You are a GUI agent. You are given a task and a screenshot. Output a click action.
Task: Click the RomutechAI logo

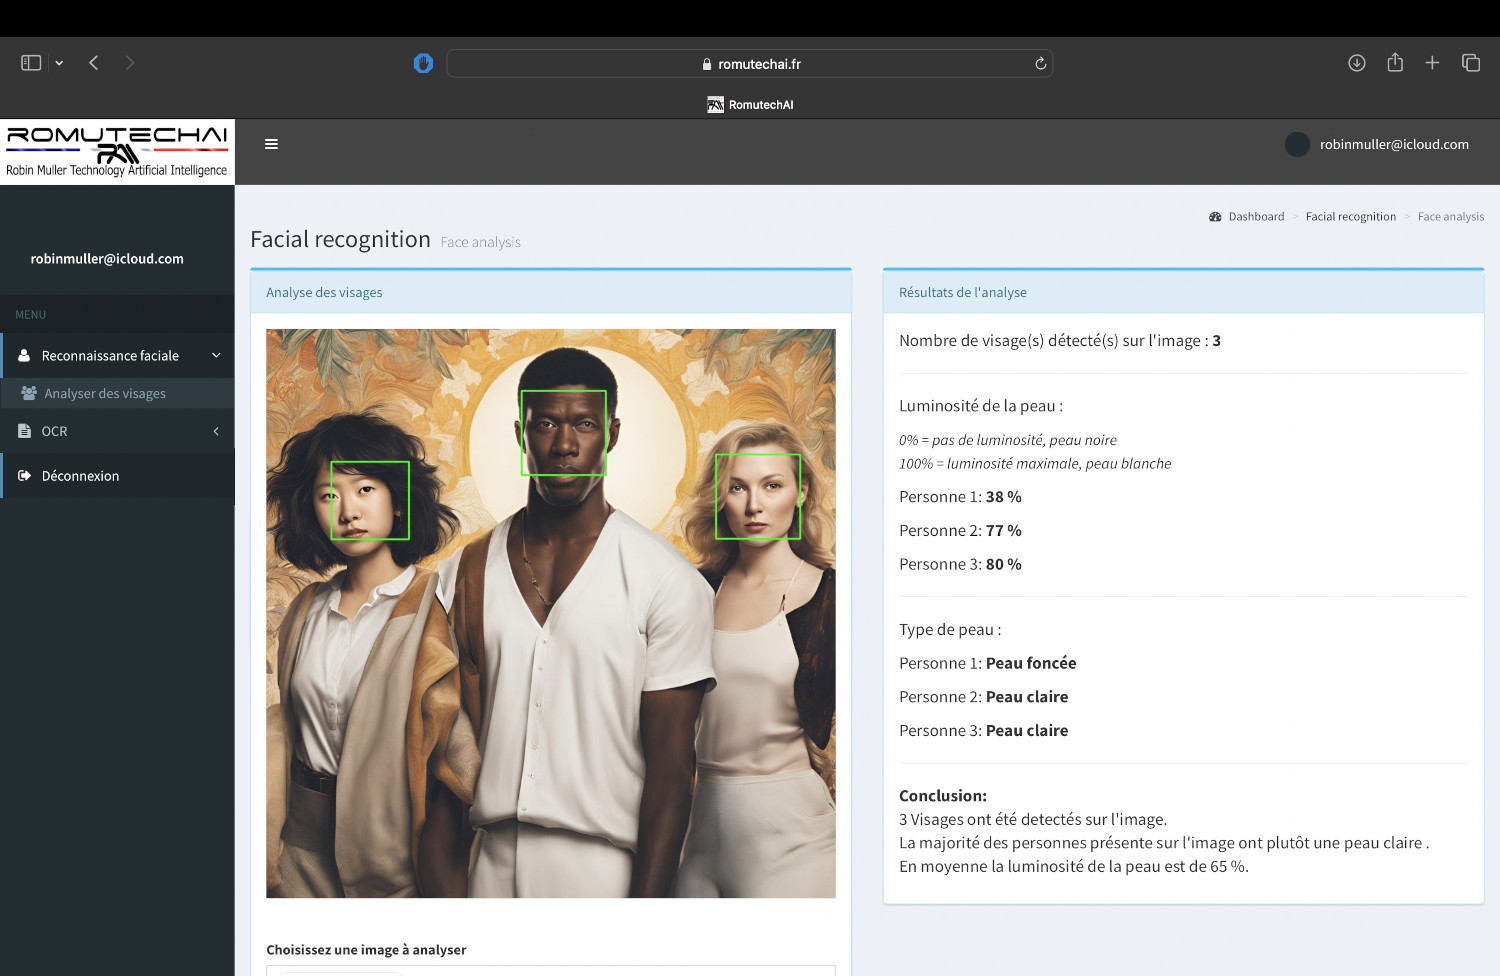point(117,151)
